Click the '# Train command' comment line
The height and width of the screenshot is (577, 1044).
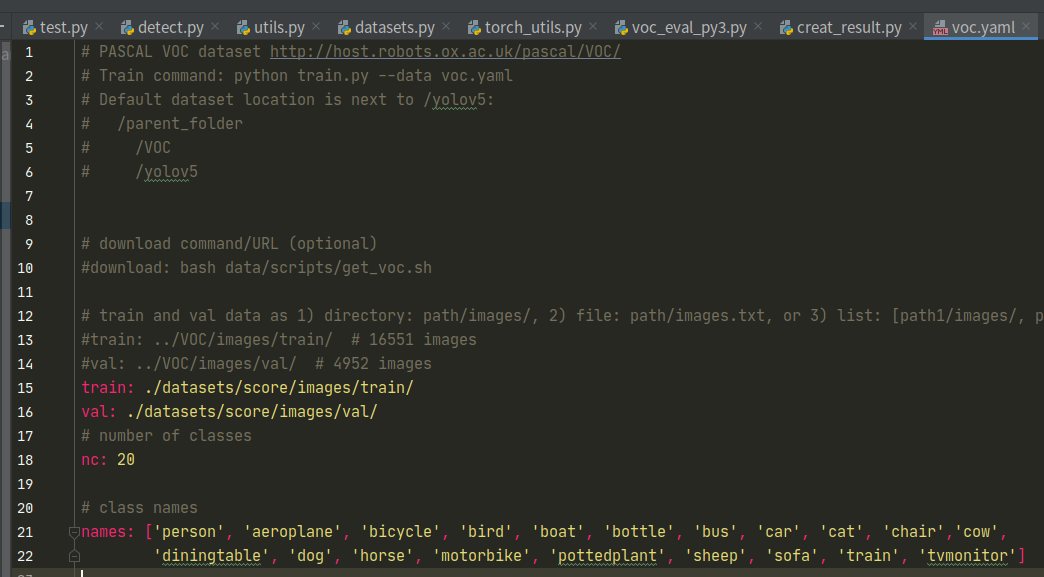click(x=297, y=75)
